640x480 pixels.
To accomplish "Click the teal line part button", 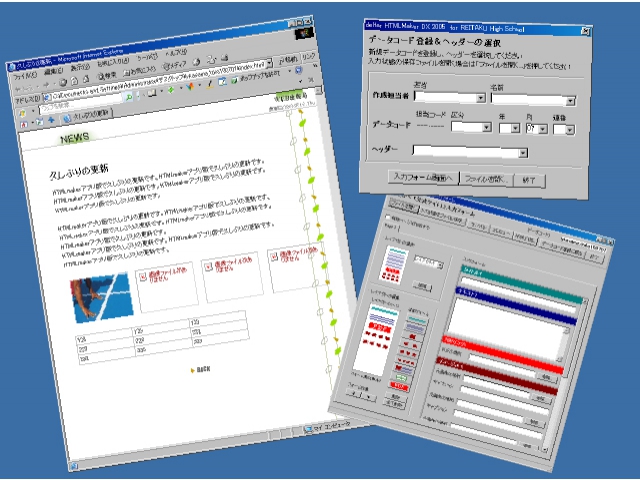I will tap(417, 320).
